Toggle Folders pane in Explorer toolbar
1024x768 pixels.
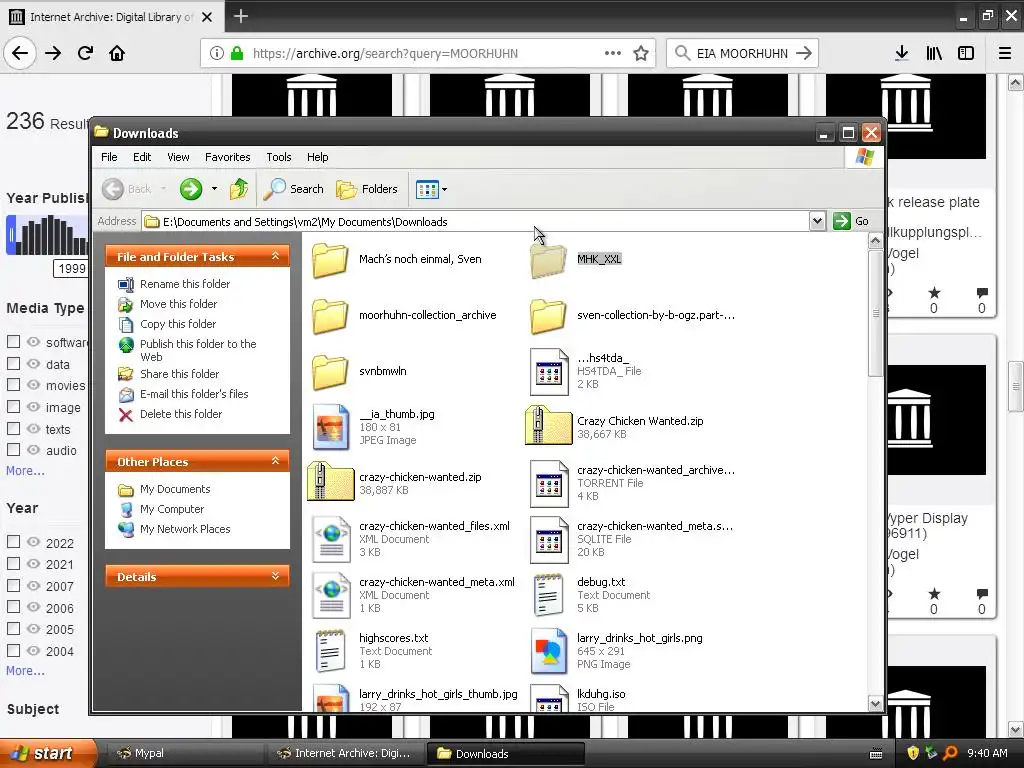pos(367,189)
